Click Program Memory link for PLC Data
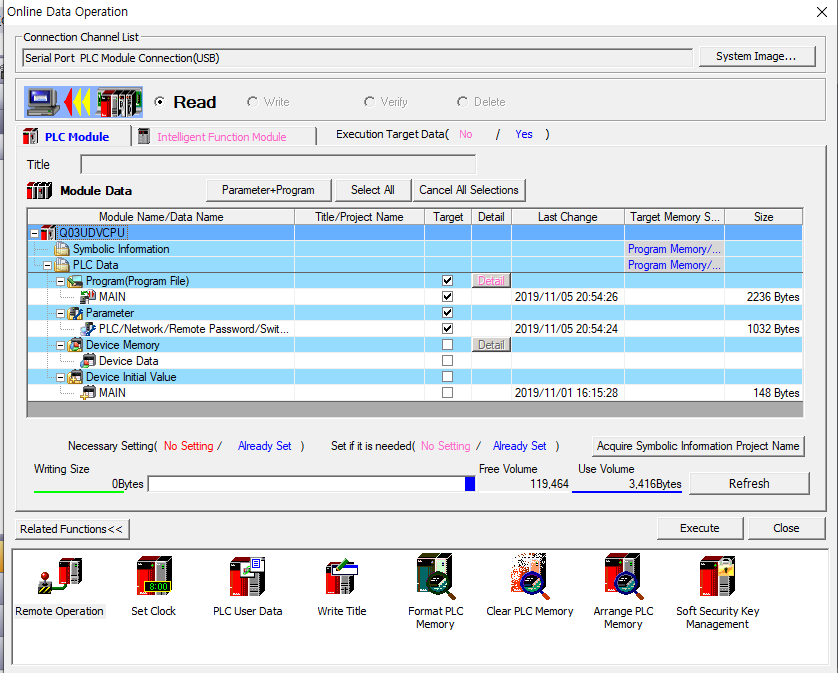The width and height of the screenshot is (838, 673). click(674, 265)
